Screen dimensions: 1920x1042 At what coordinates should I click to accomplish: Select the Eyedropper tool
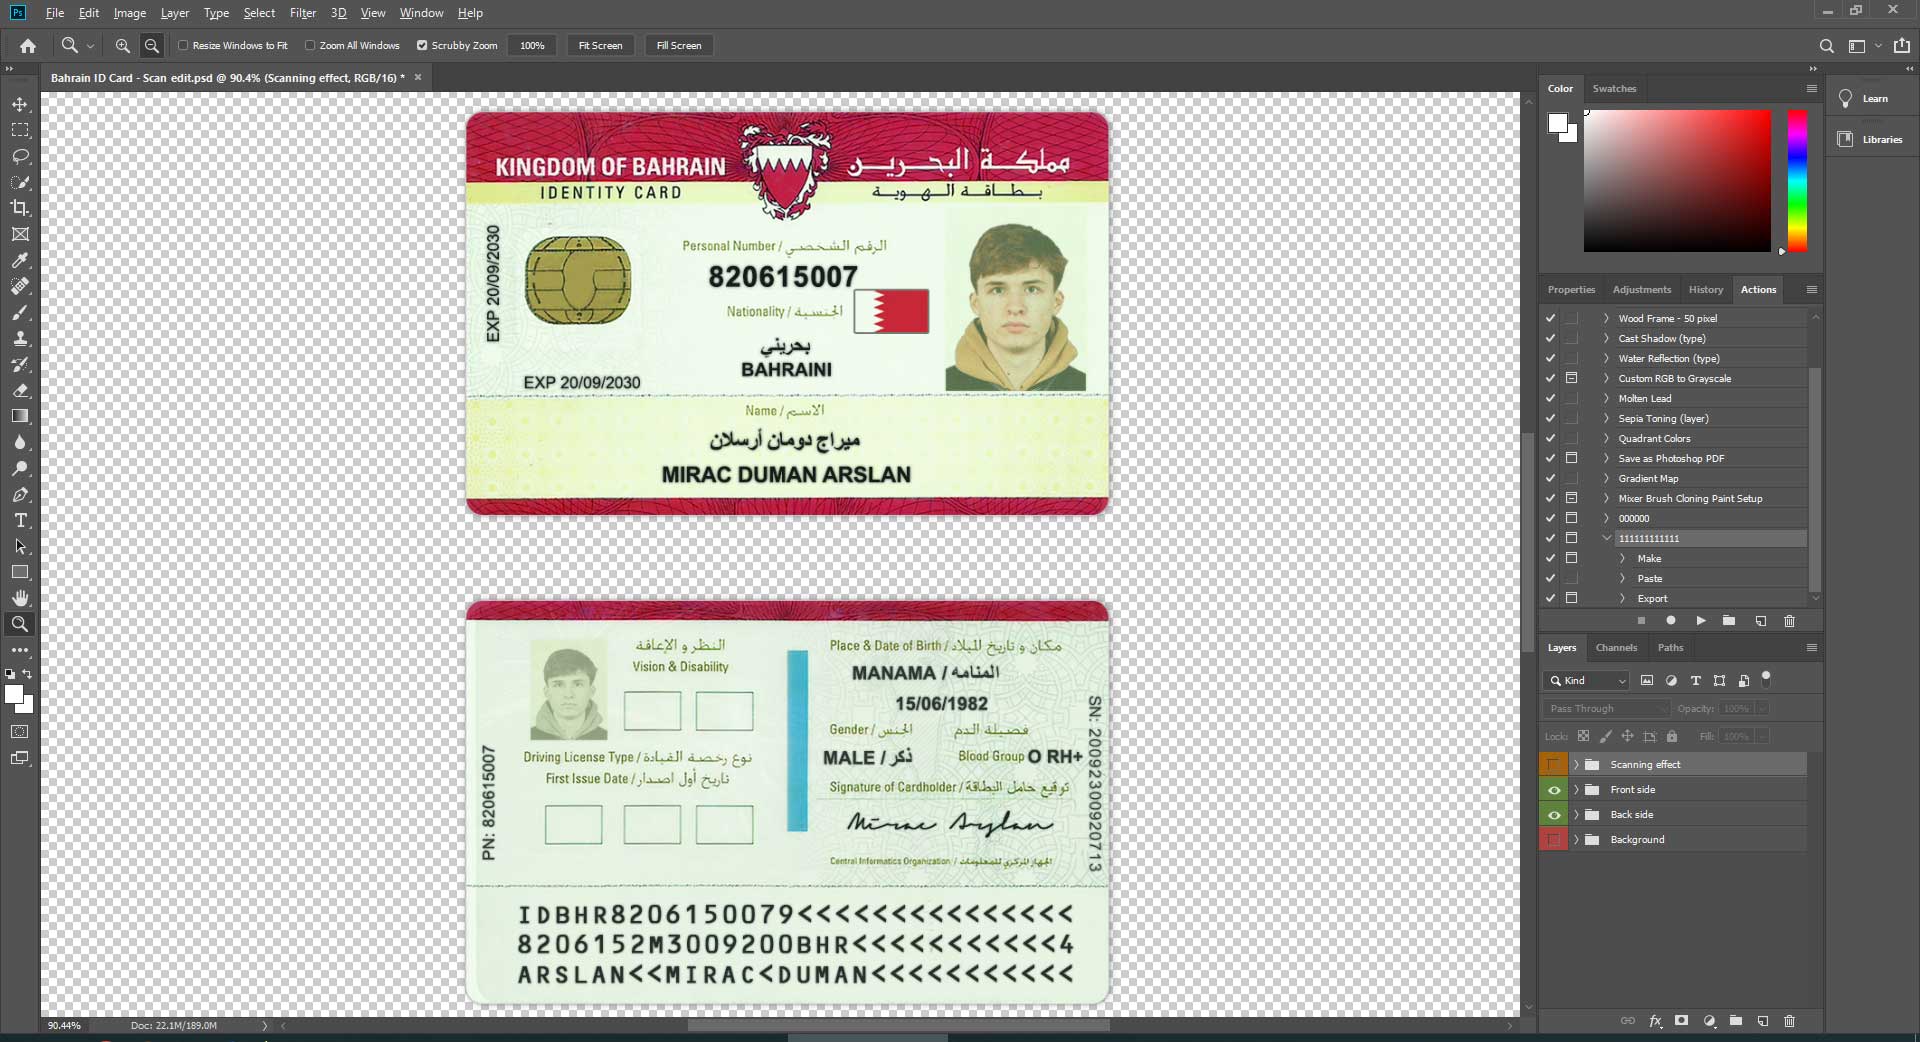[20, 260]
